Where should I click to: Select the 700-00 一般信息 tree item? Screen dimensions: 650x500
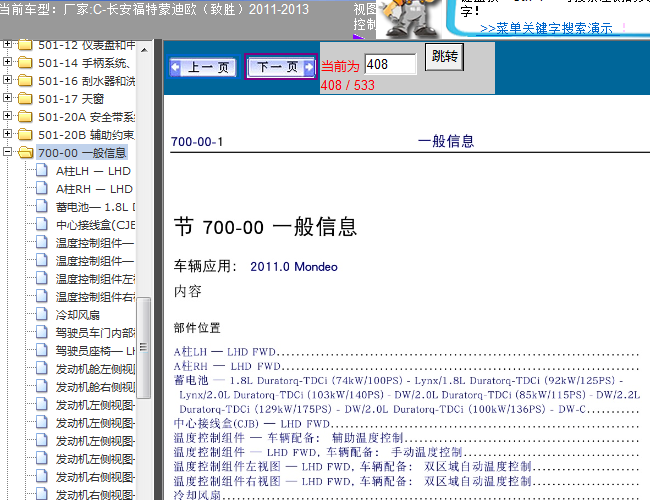point(82,153)
